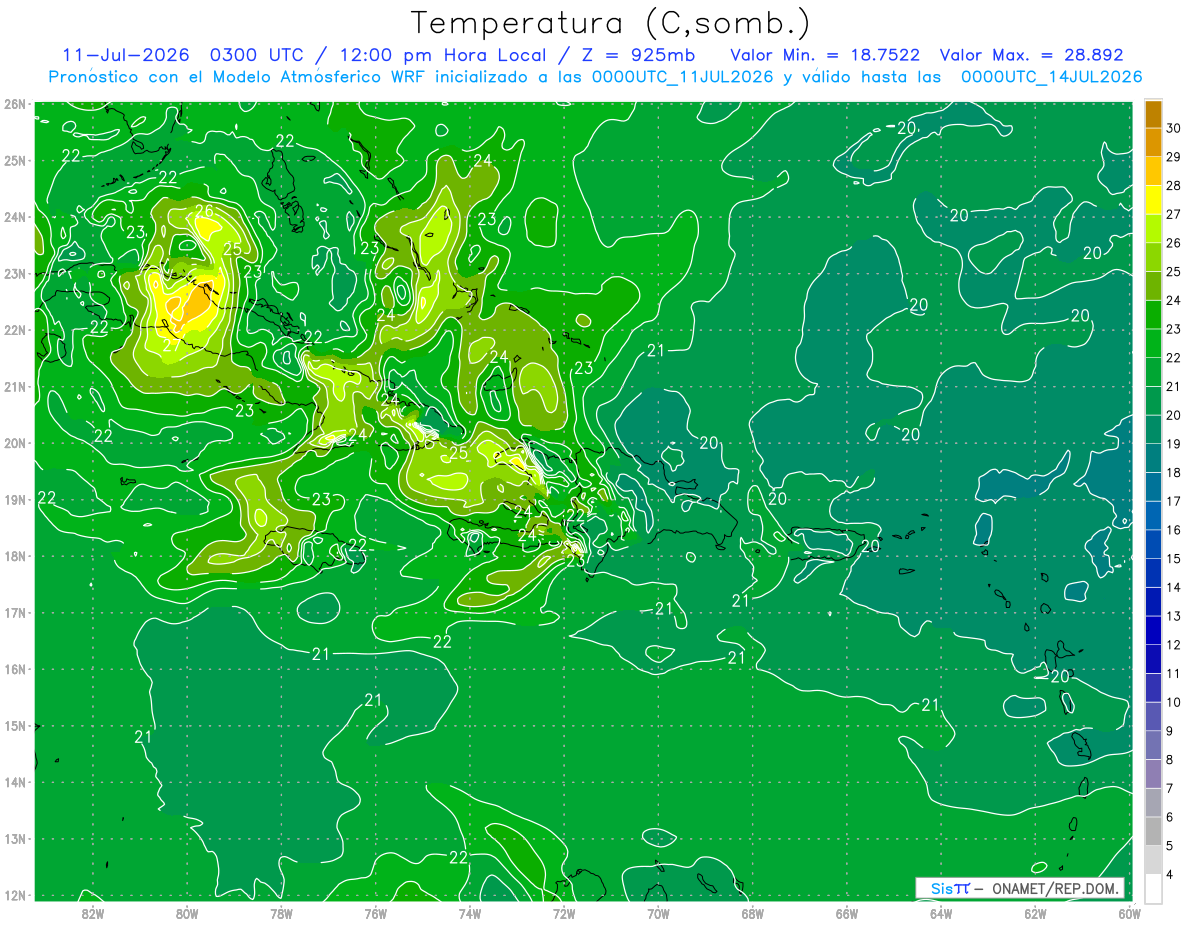Click the '20N' latitude axis label
Viewport: 1200px width, 927px height.
coord(15,443)
